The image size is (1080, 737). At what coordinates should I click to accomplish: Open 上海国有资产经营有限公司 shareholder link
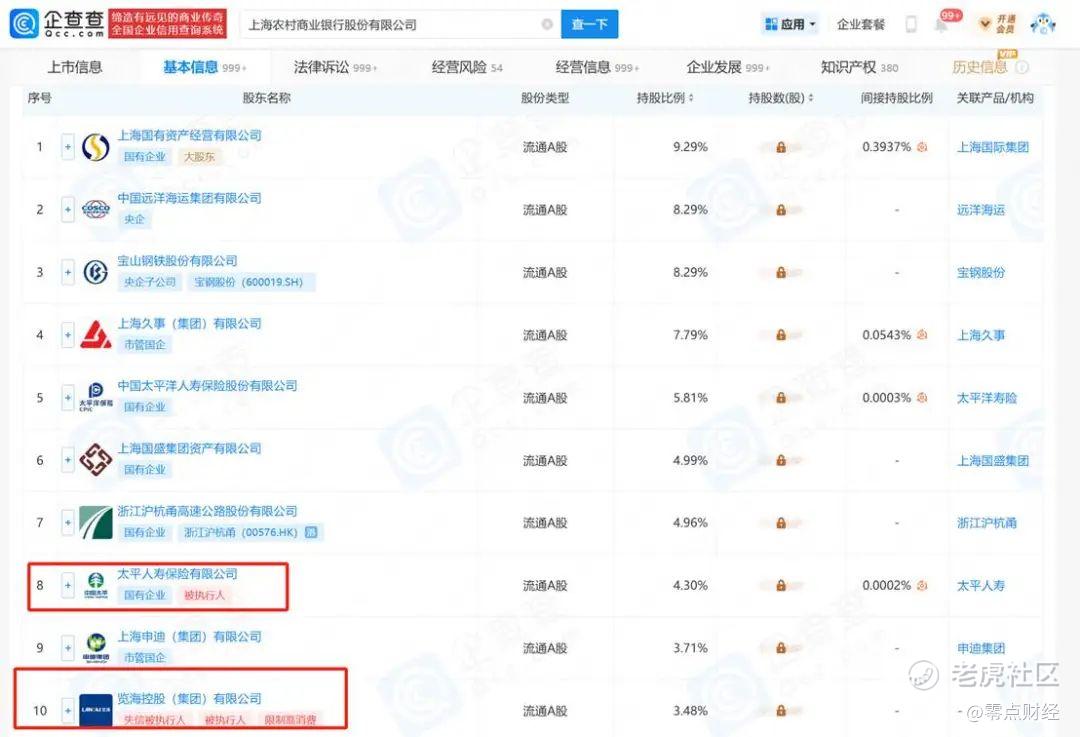(189, 136)
